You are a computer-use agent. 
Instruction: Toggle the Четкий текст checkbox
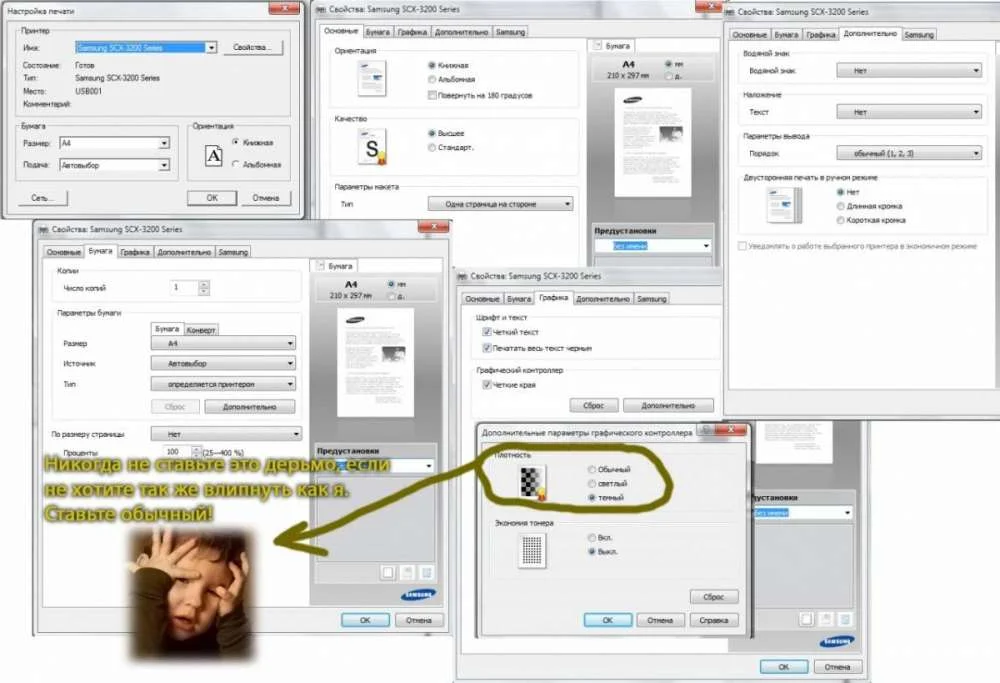487,332
